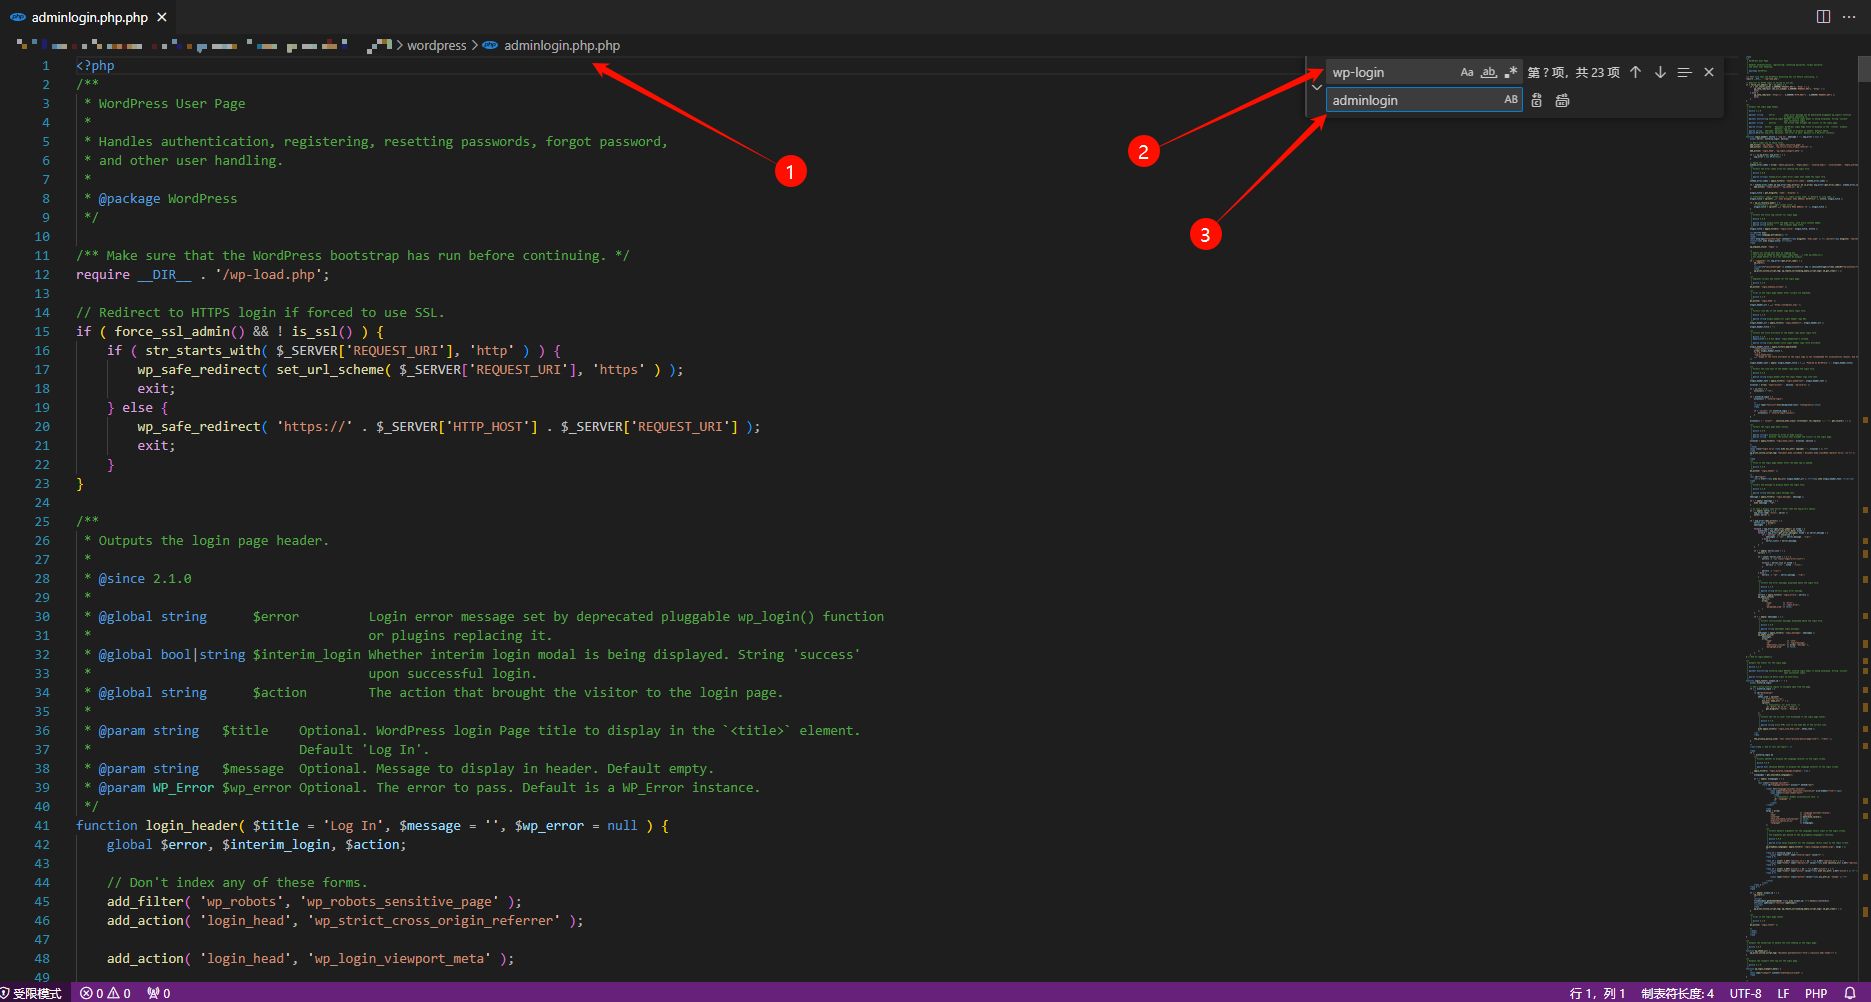Click 'WordPress User Page' comment line
Image resolution: width=1871 pixels, height=1002 pixels.
click(171, 104)
